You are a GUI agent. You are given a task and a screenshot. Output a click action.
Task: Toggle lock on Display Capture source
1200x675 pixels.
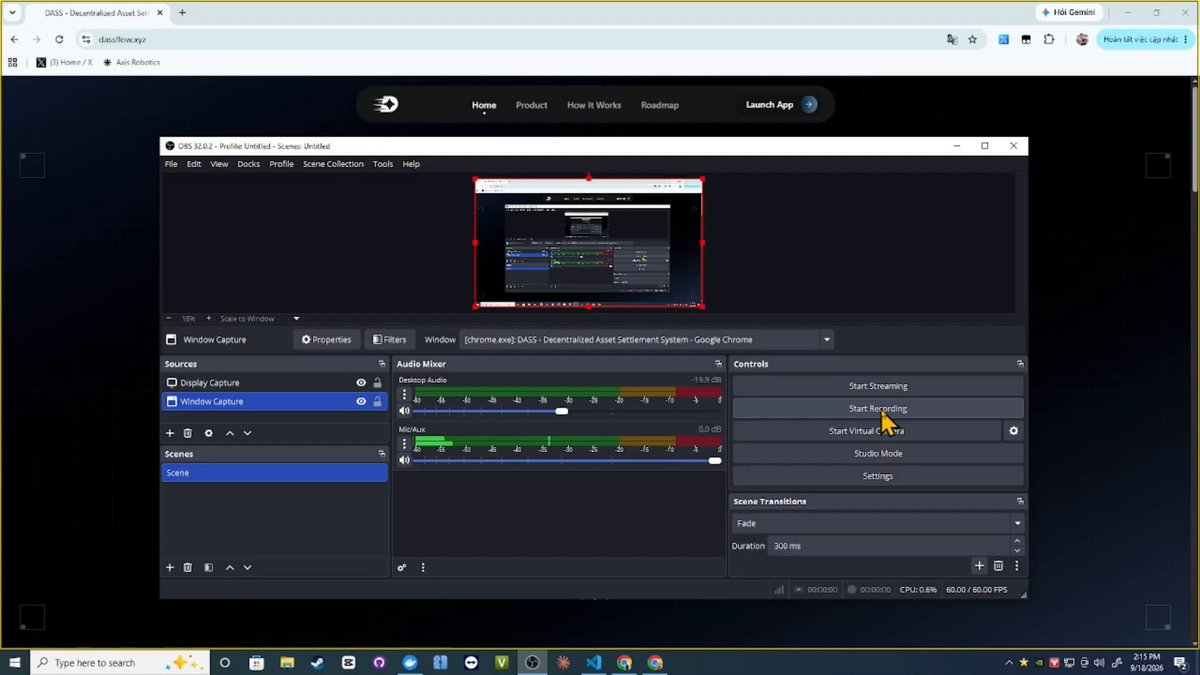pyautogui.click(x=378, y=383)
